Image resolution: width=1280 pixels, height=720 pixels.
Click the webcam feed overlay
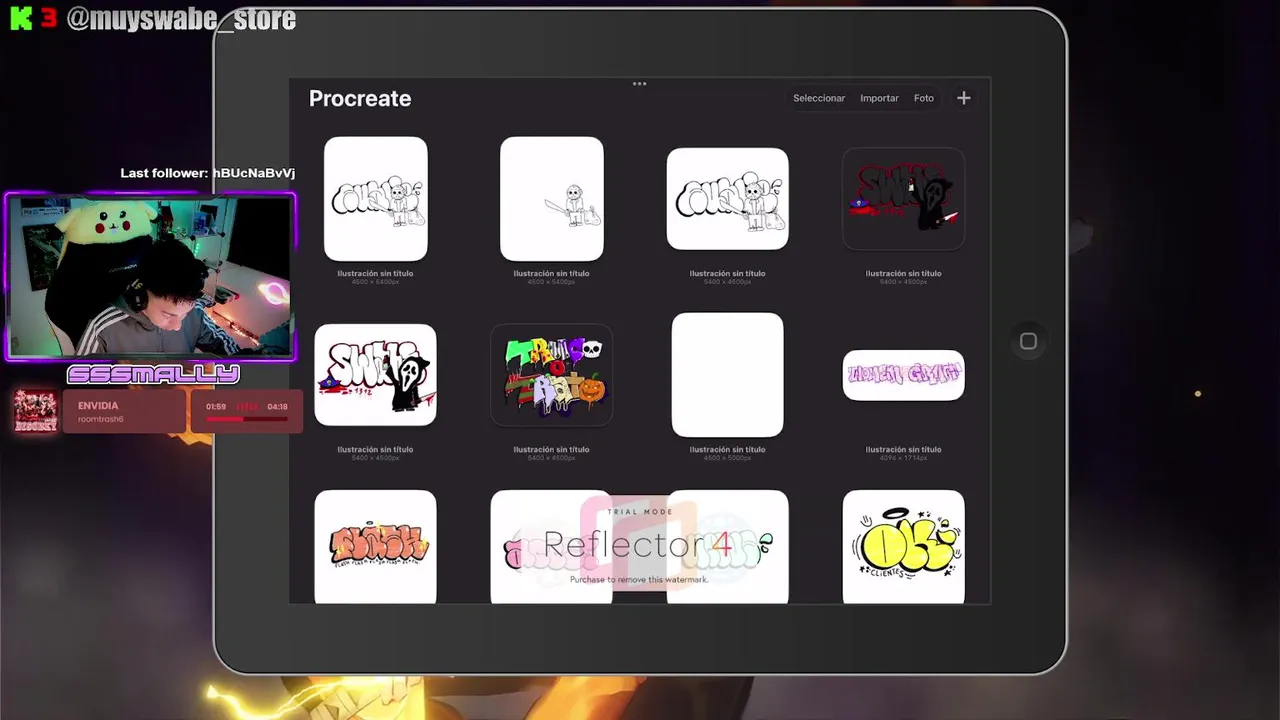(x=151, y=277)
